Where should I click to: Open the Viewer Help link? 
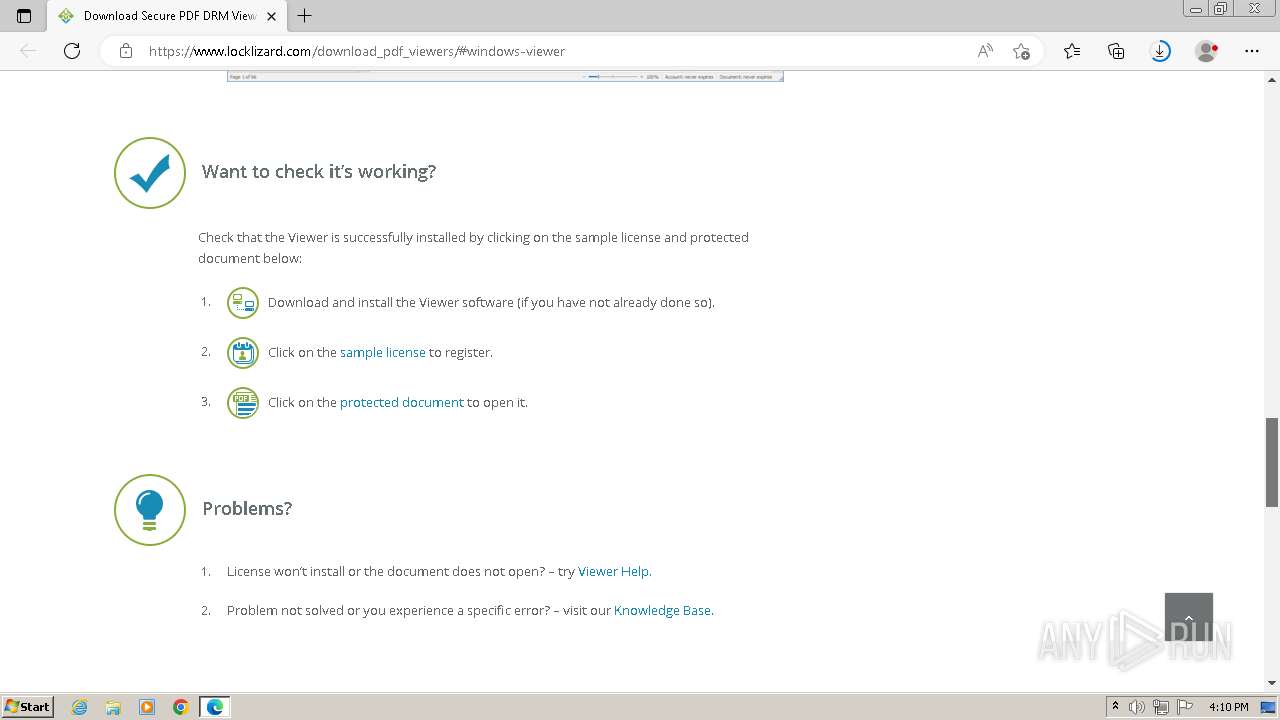[613, 571]
